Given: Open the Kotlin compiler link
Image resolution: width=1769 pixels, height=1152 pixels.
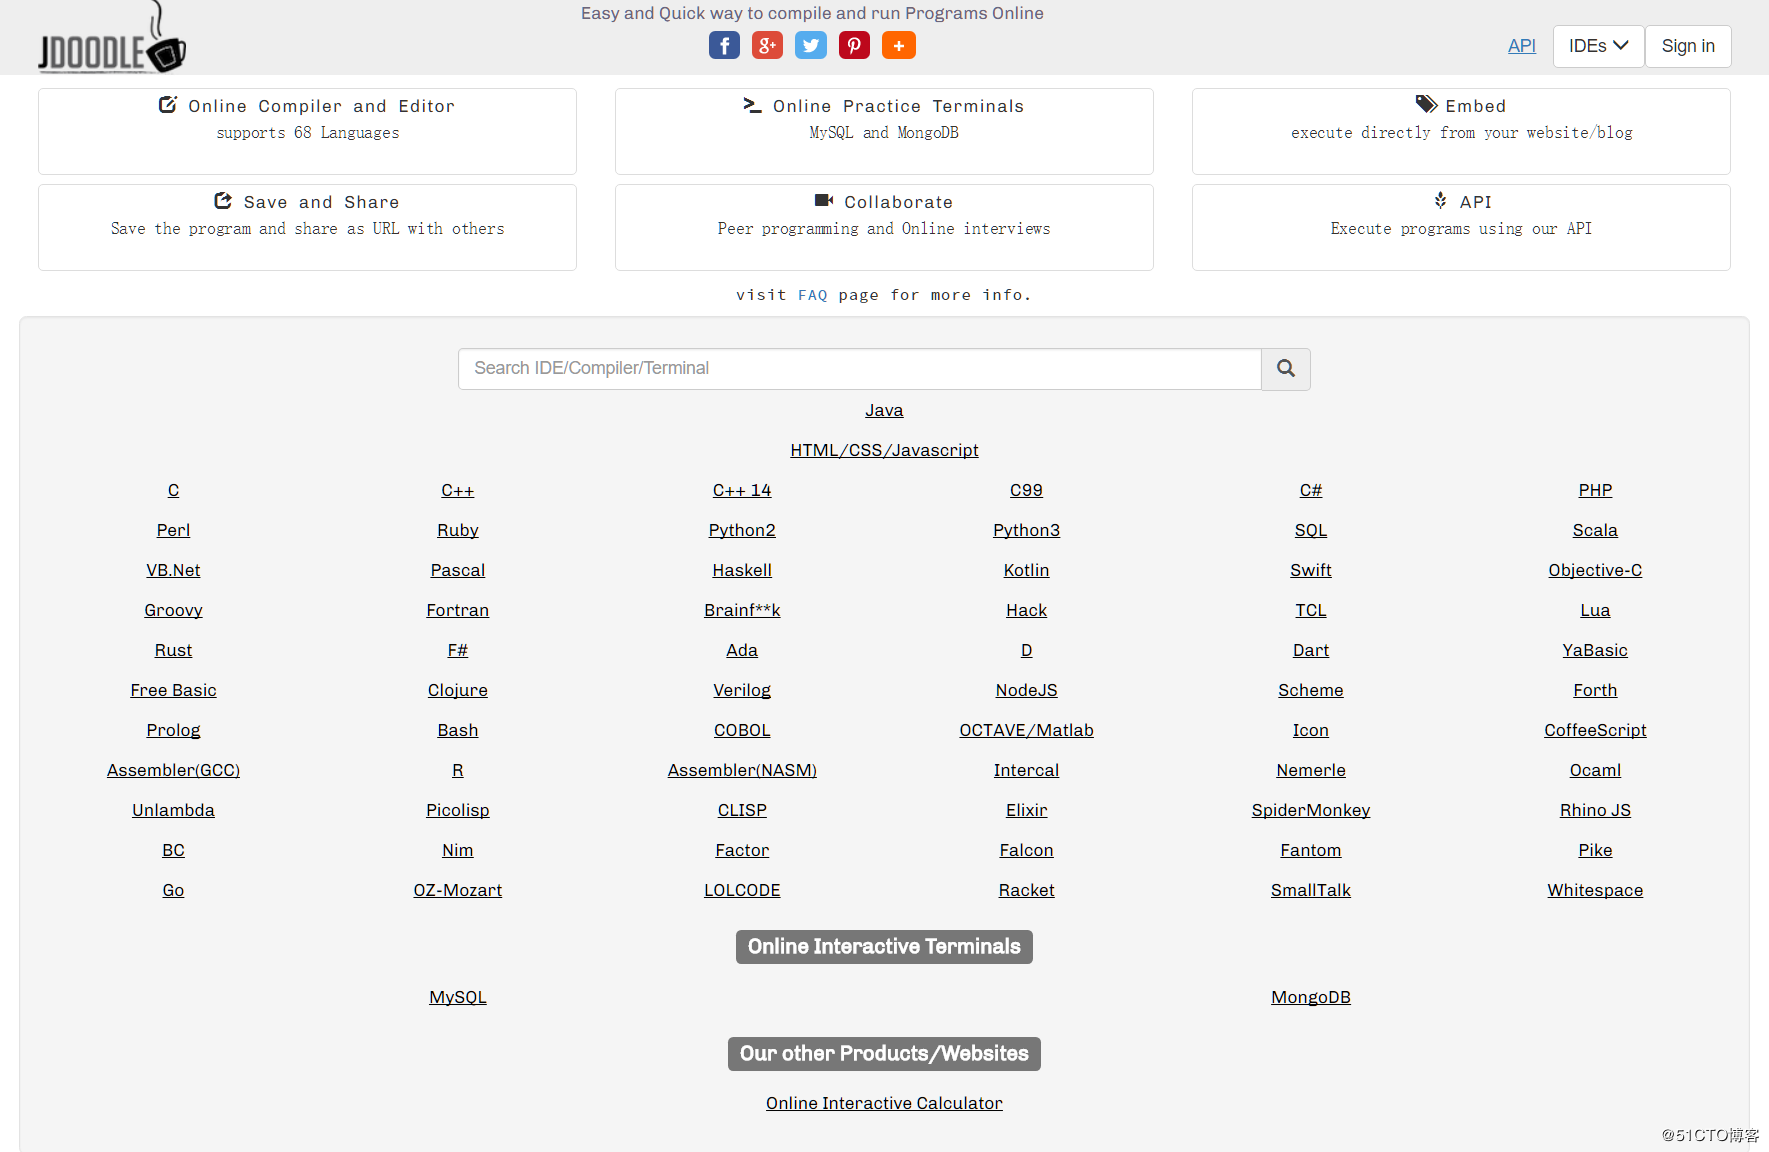Looking at the screenshot, I should click(x=1026, y=570).
